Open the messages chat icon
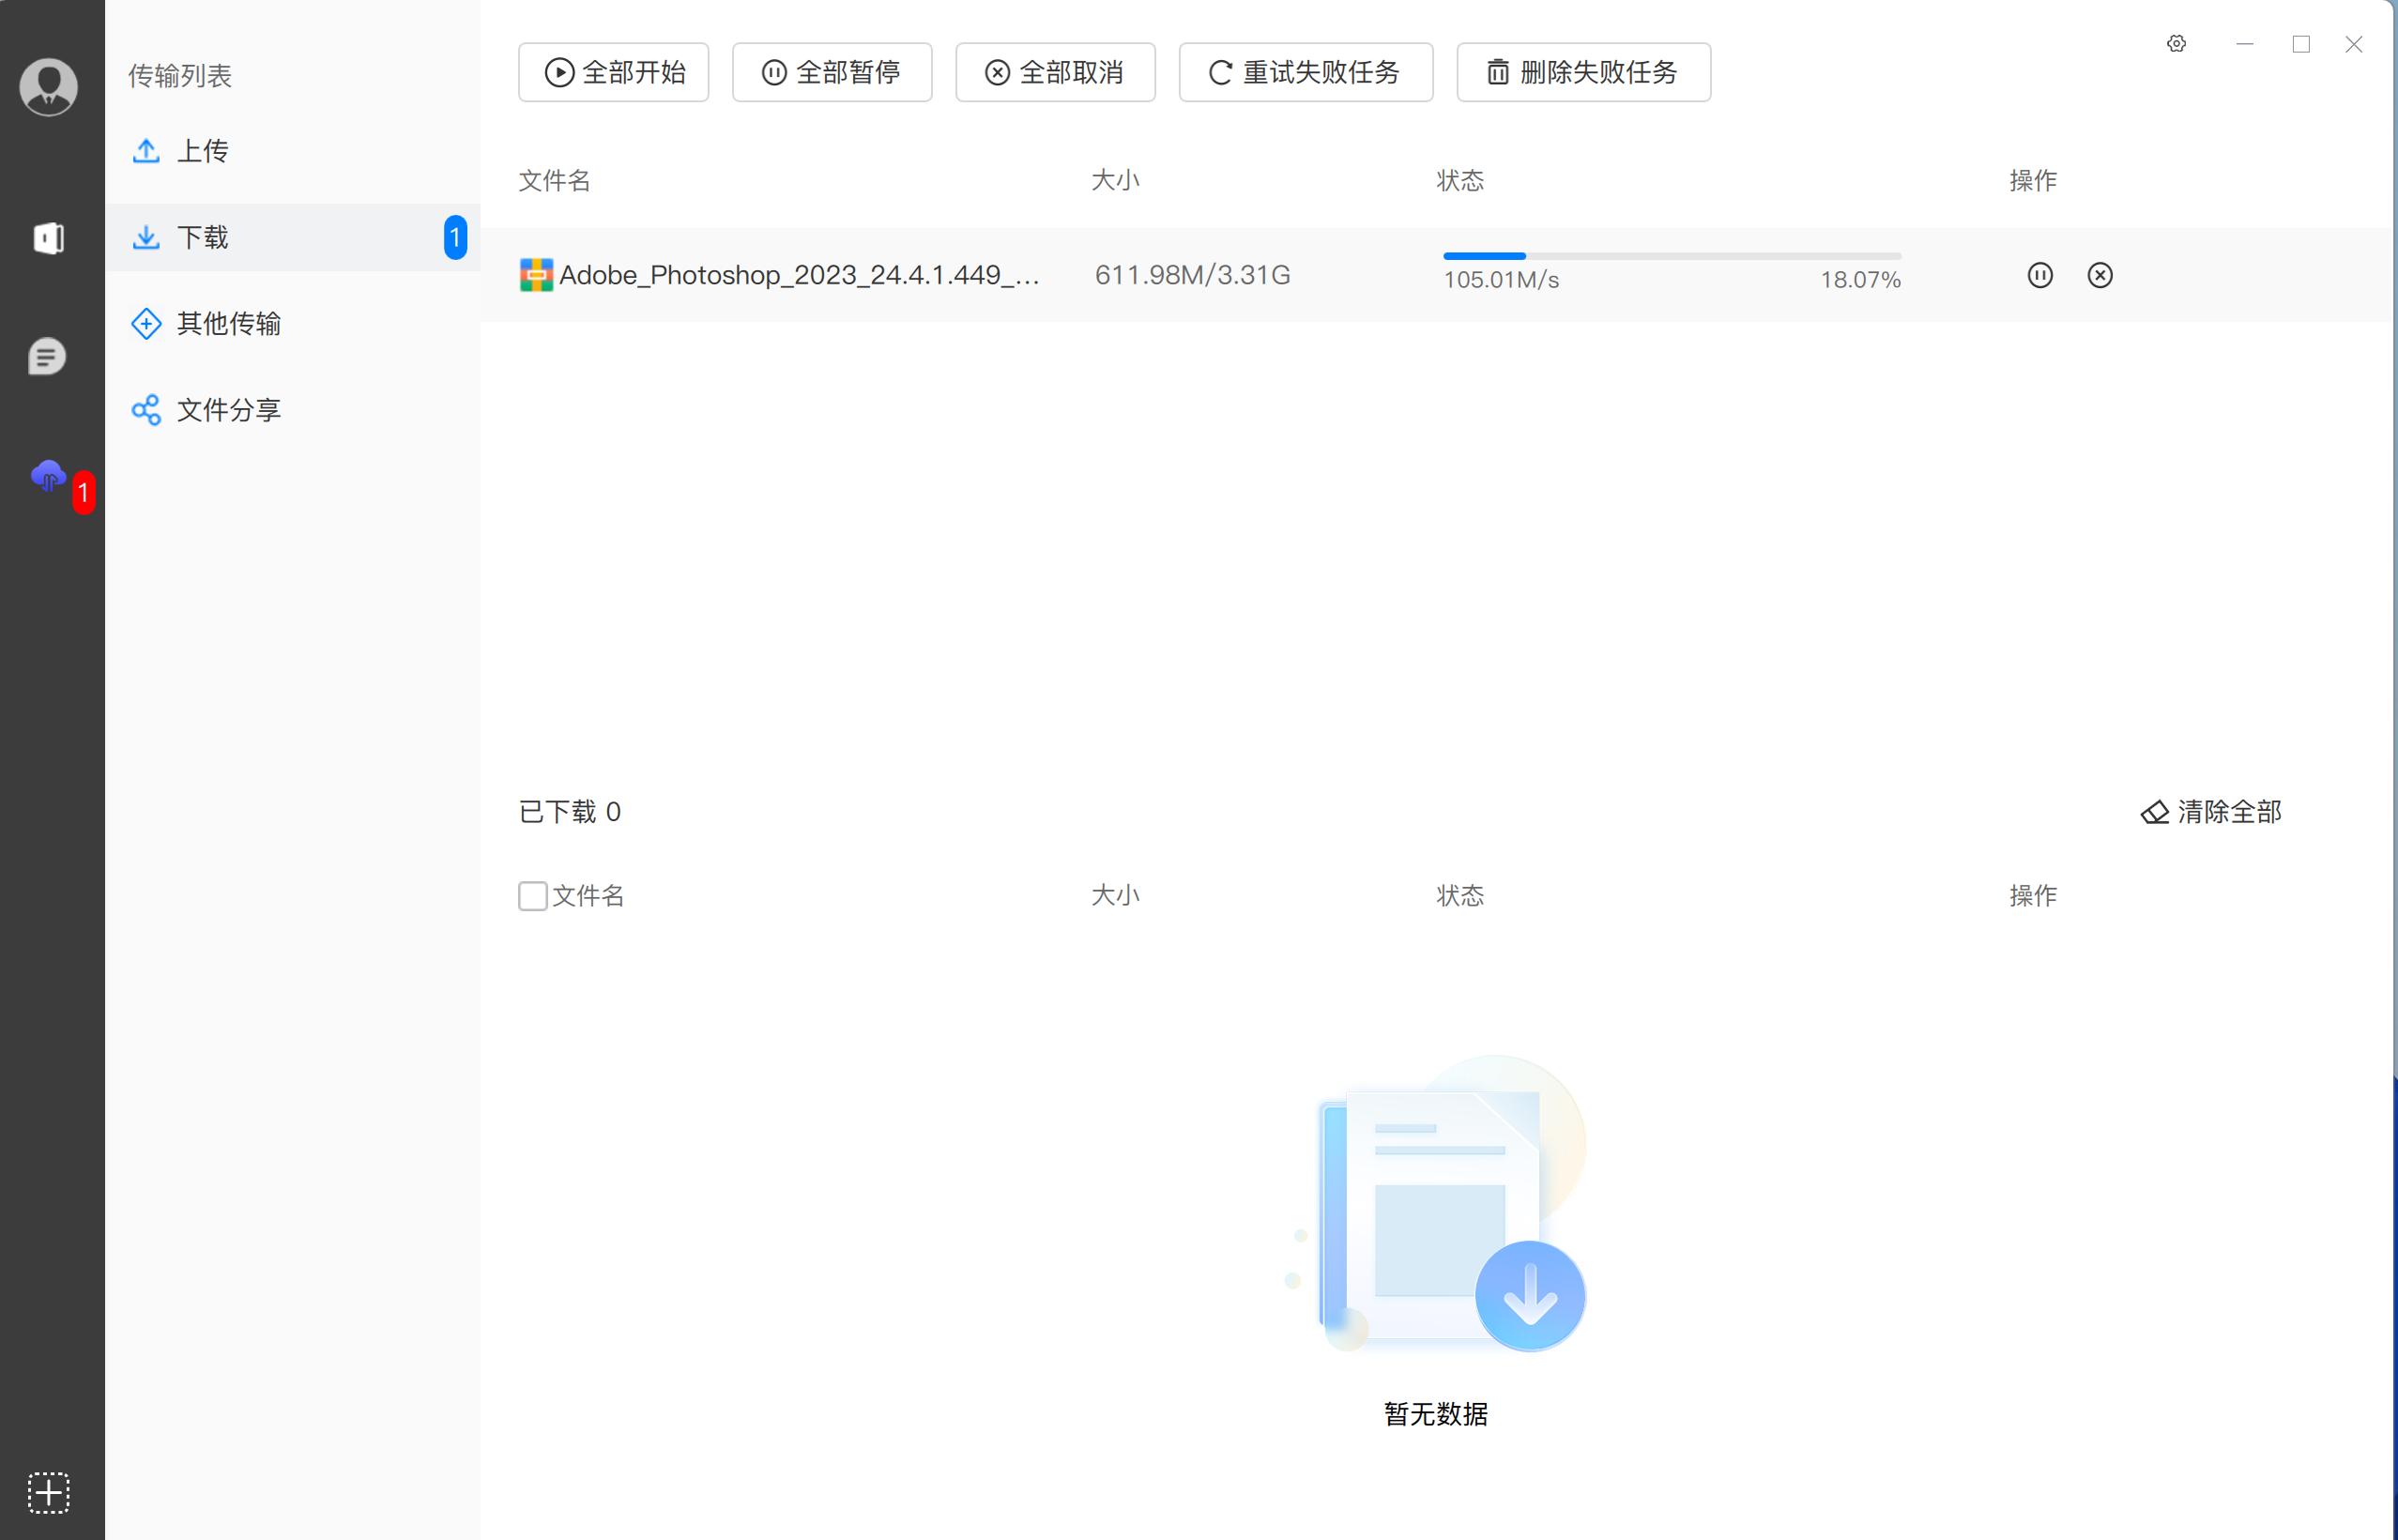 48,356
